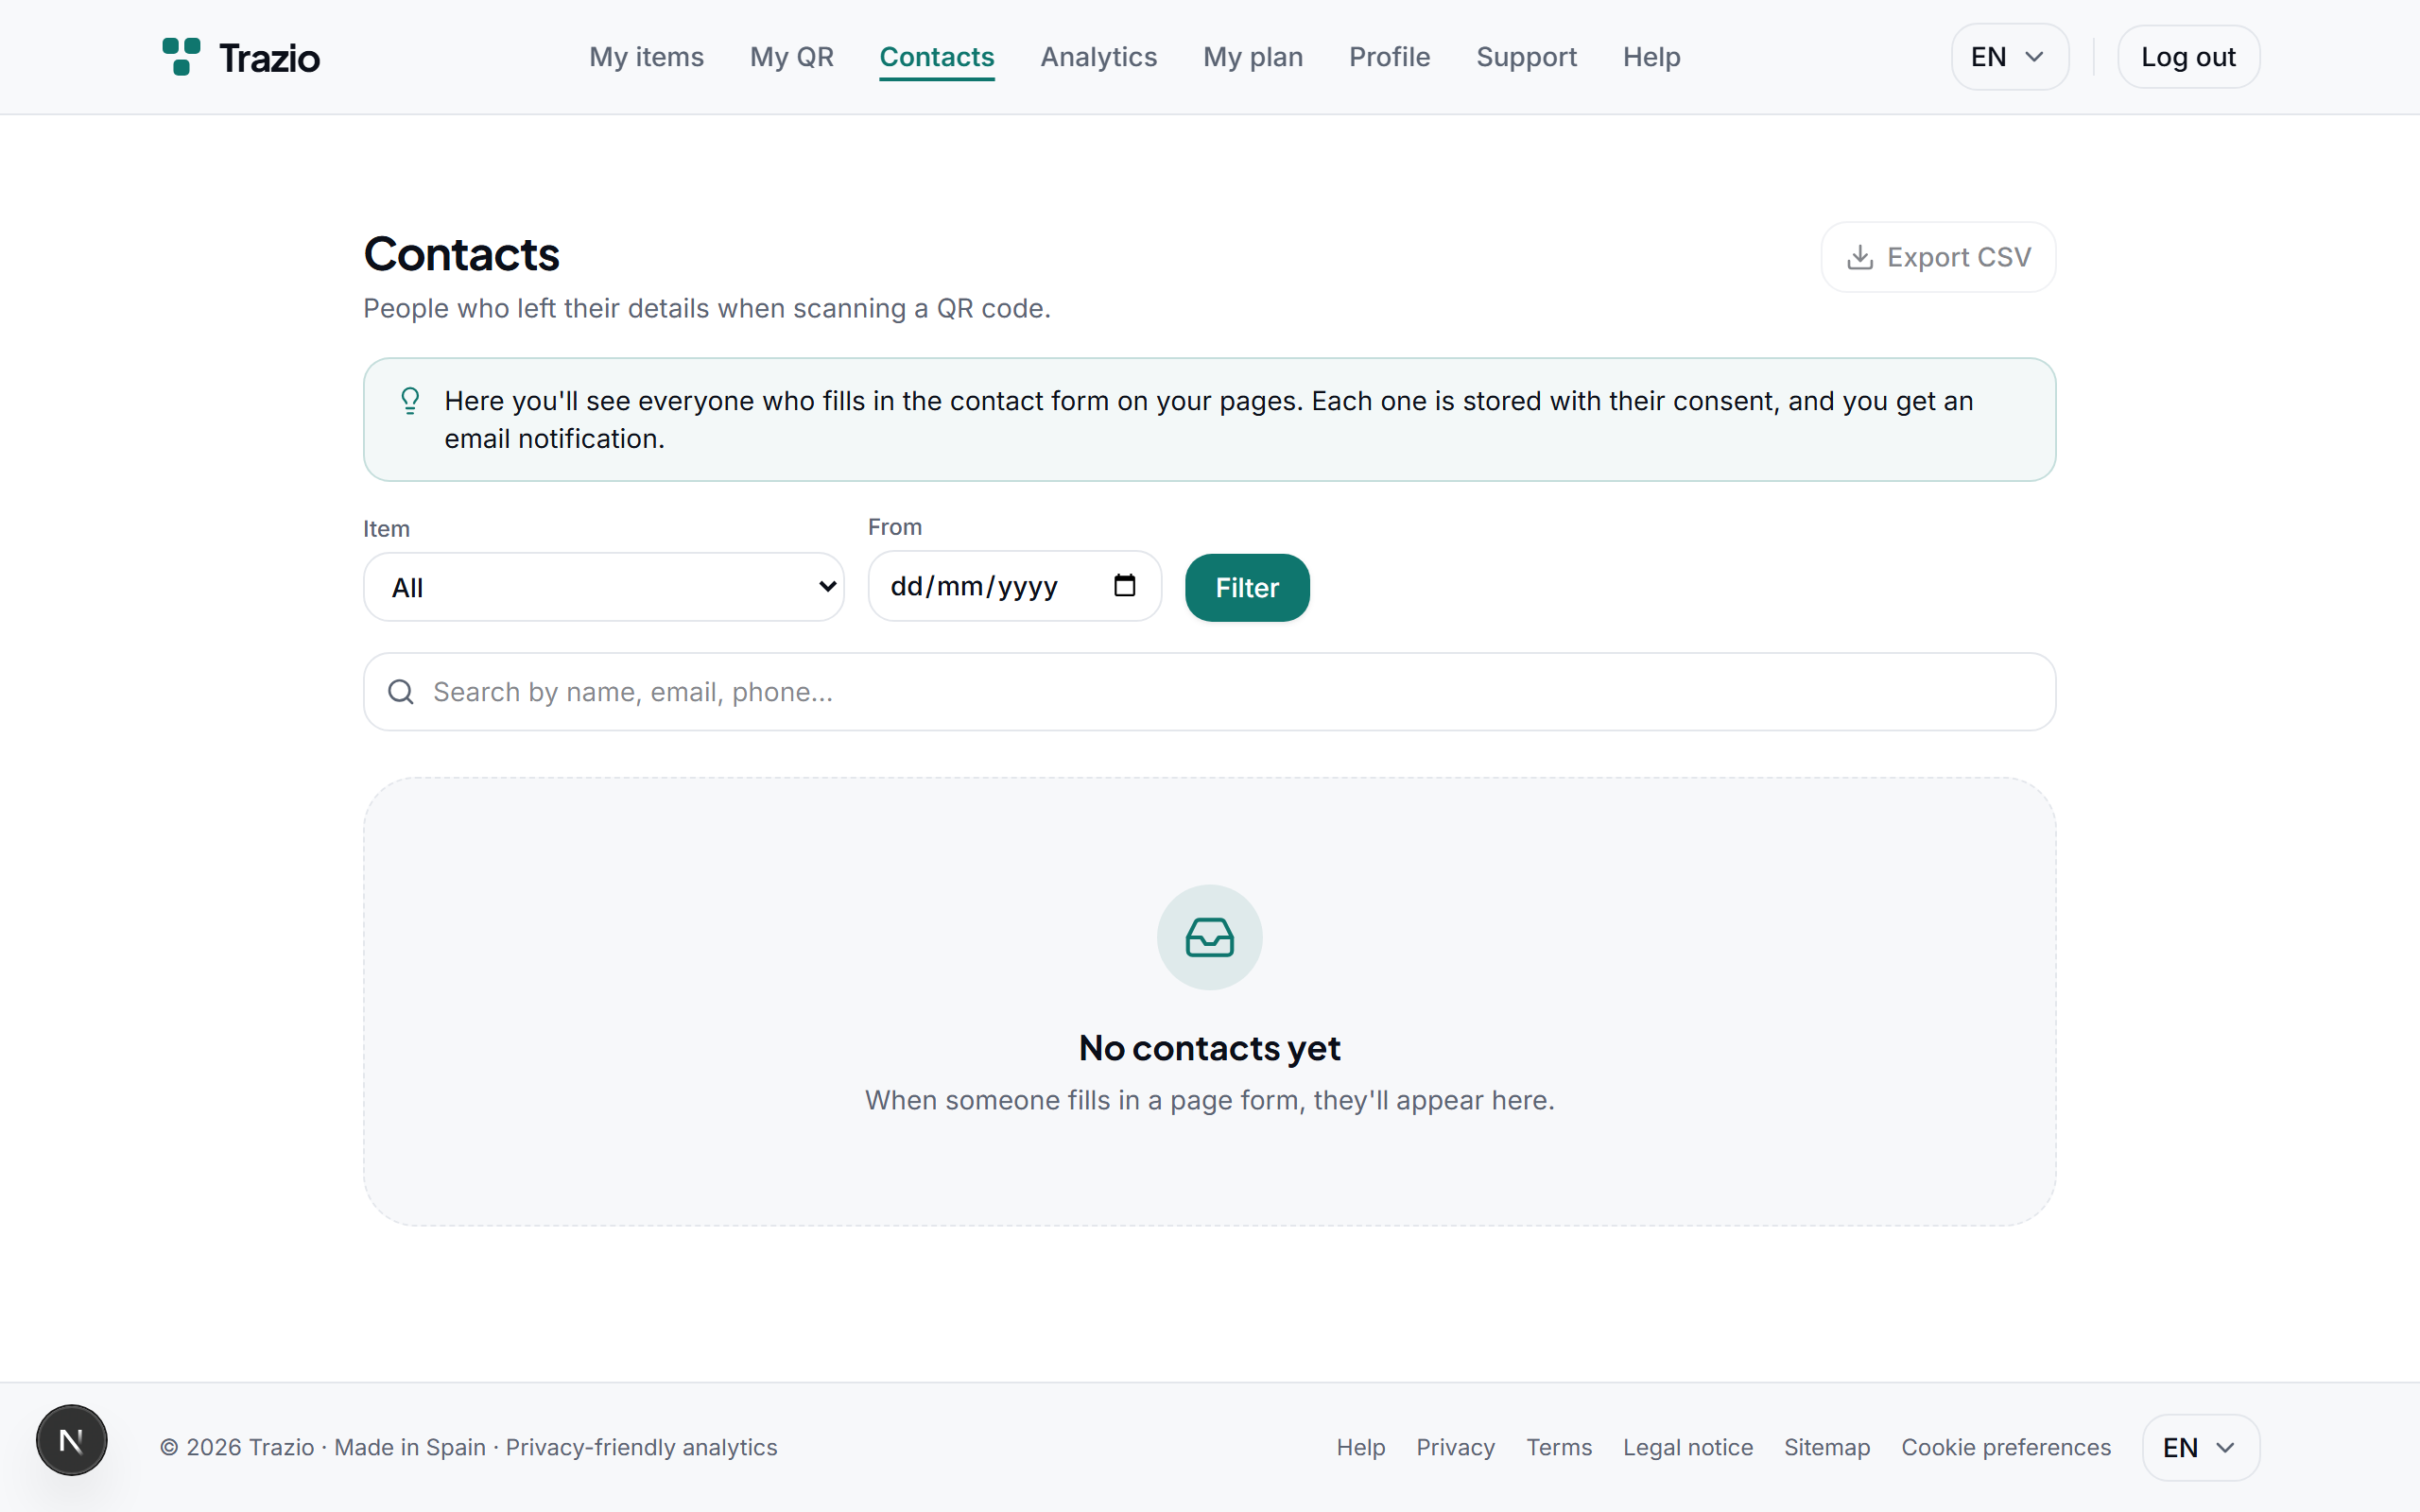Open My plan page
Screen dimensions: 2420x1512
[1252, 57]
